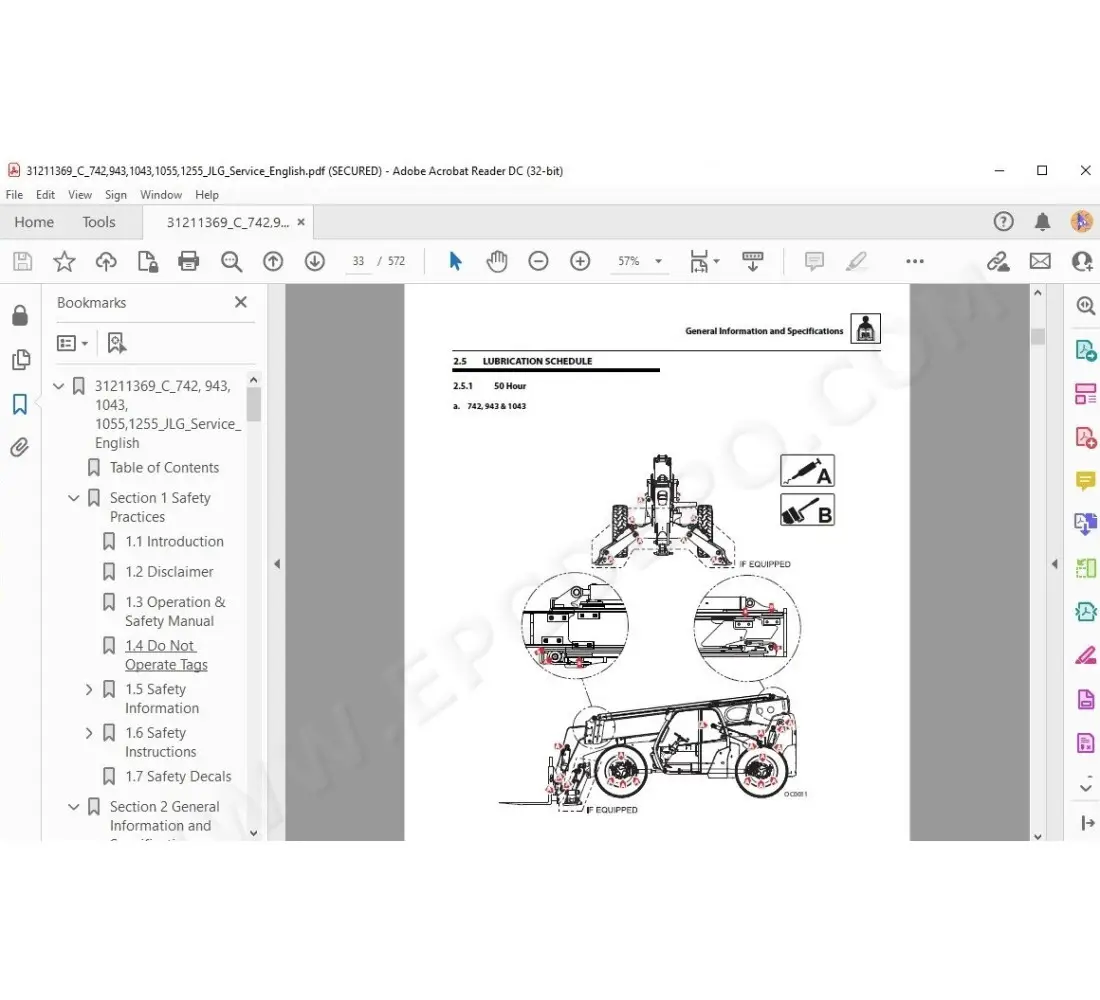Collapse the Section 1 Safety Practices bookmark
The height and width of the screenshot is (1000, 1100).
(x=73, y=497)
